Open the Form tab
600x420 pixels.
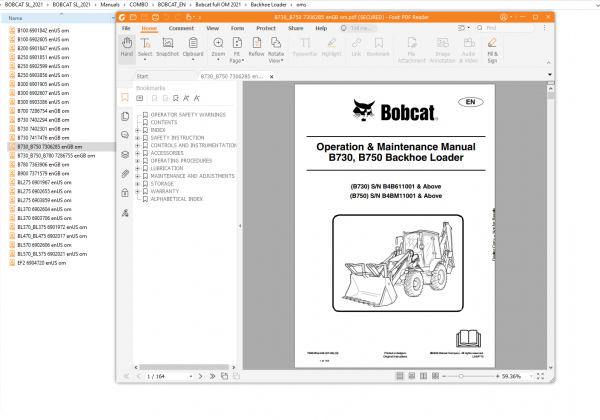(x=237, y=28)
